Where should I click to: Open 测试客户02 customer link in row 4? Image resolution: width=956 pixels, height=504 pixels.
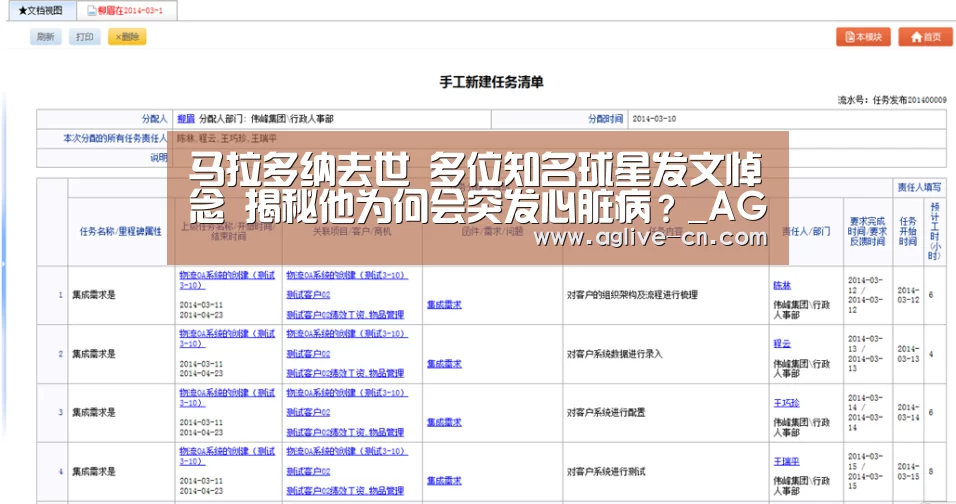click(308, 471)
